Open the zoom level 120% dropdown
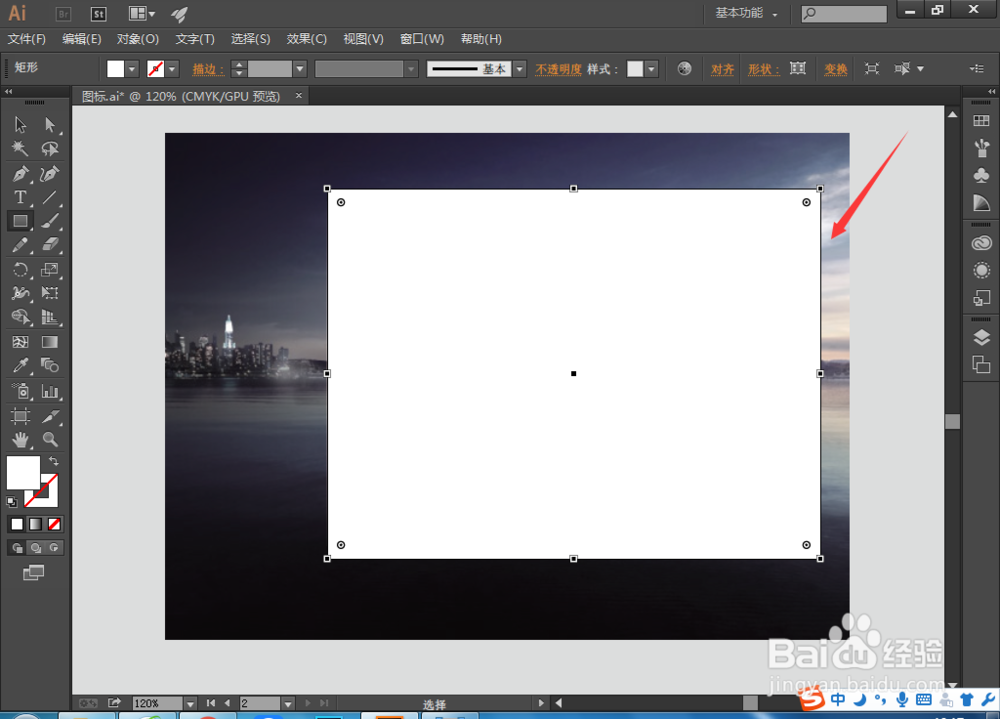 (189, 704)
